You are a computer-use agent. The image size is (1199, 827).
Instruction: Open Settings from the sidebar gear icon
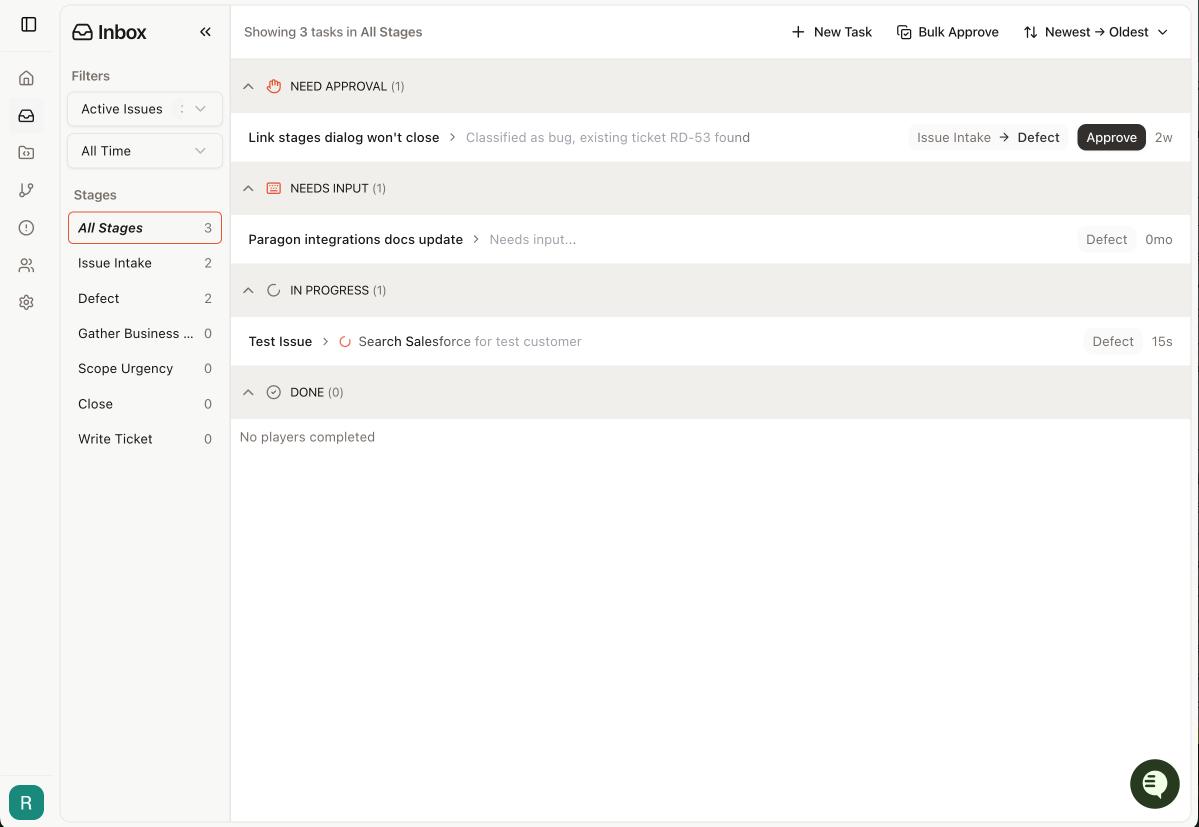pyautogui.click(x=26, y=302)
